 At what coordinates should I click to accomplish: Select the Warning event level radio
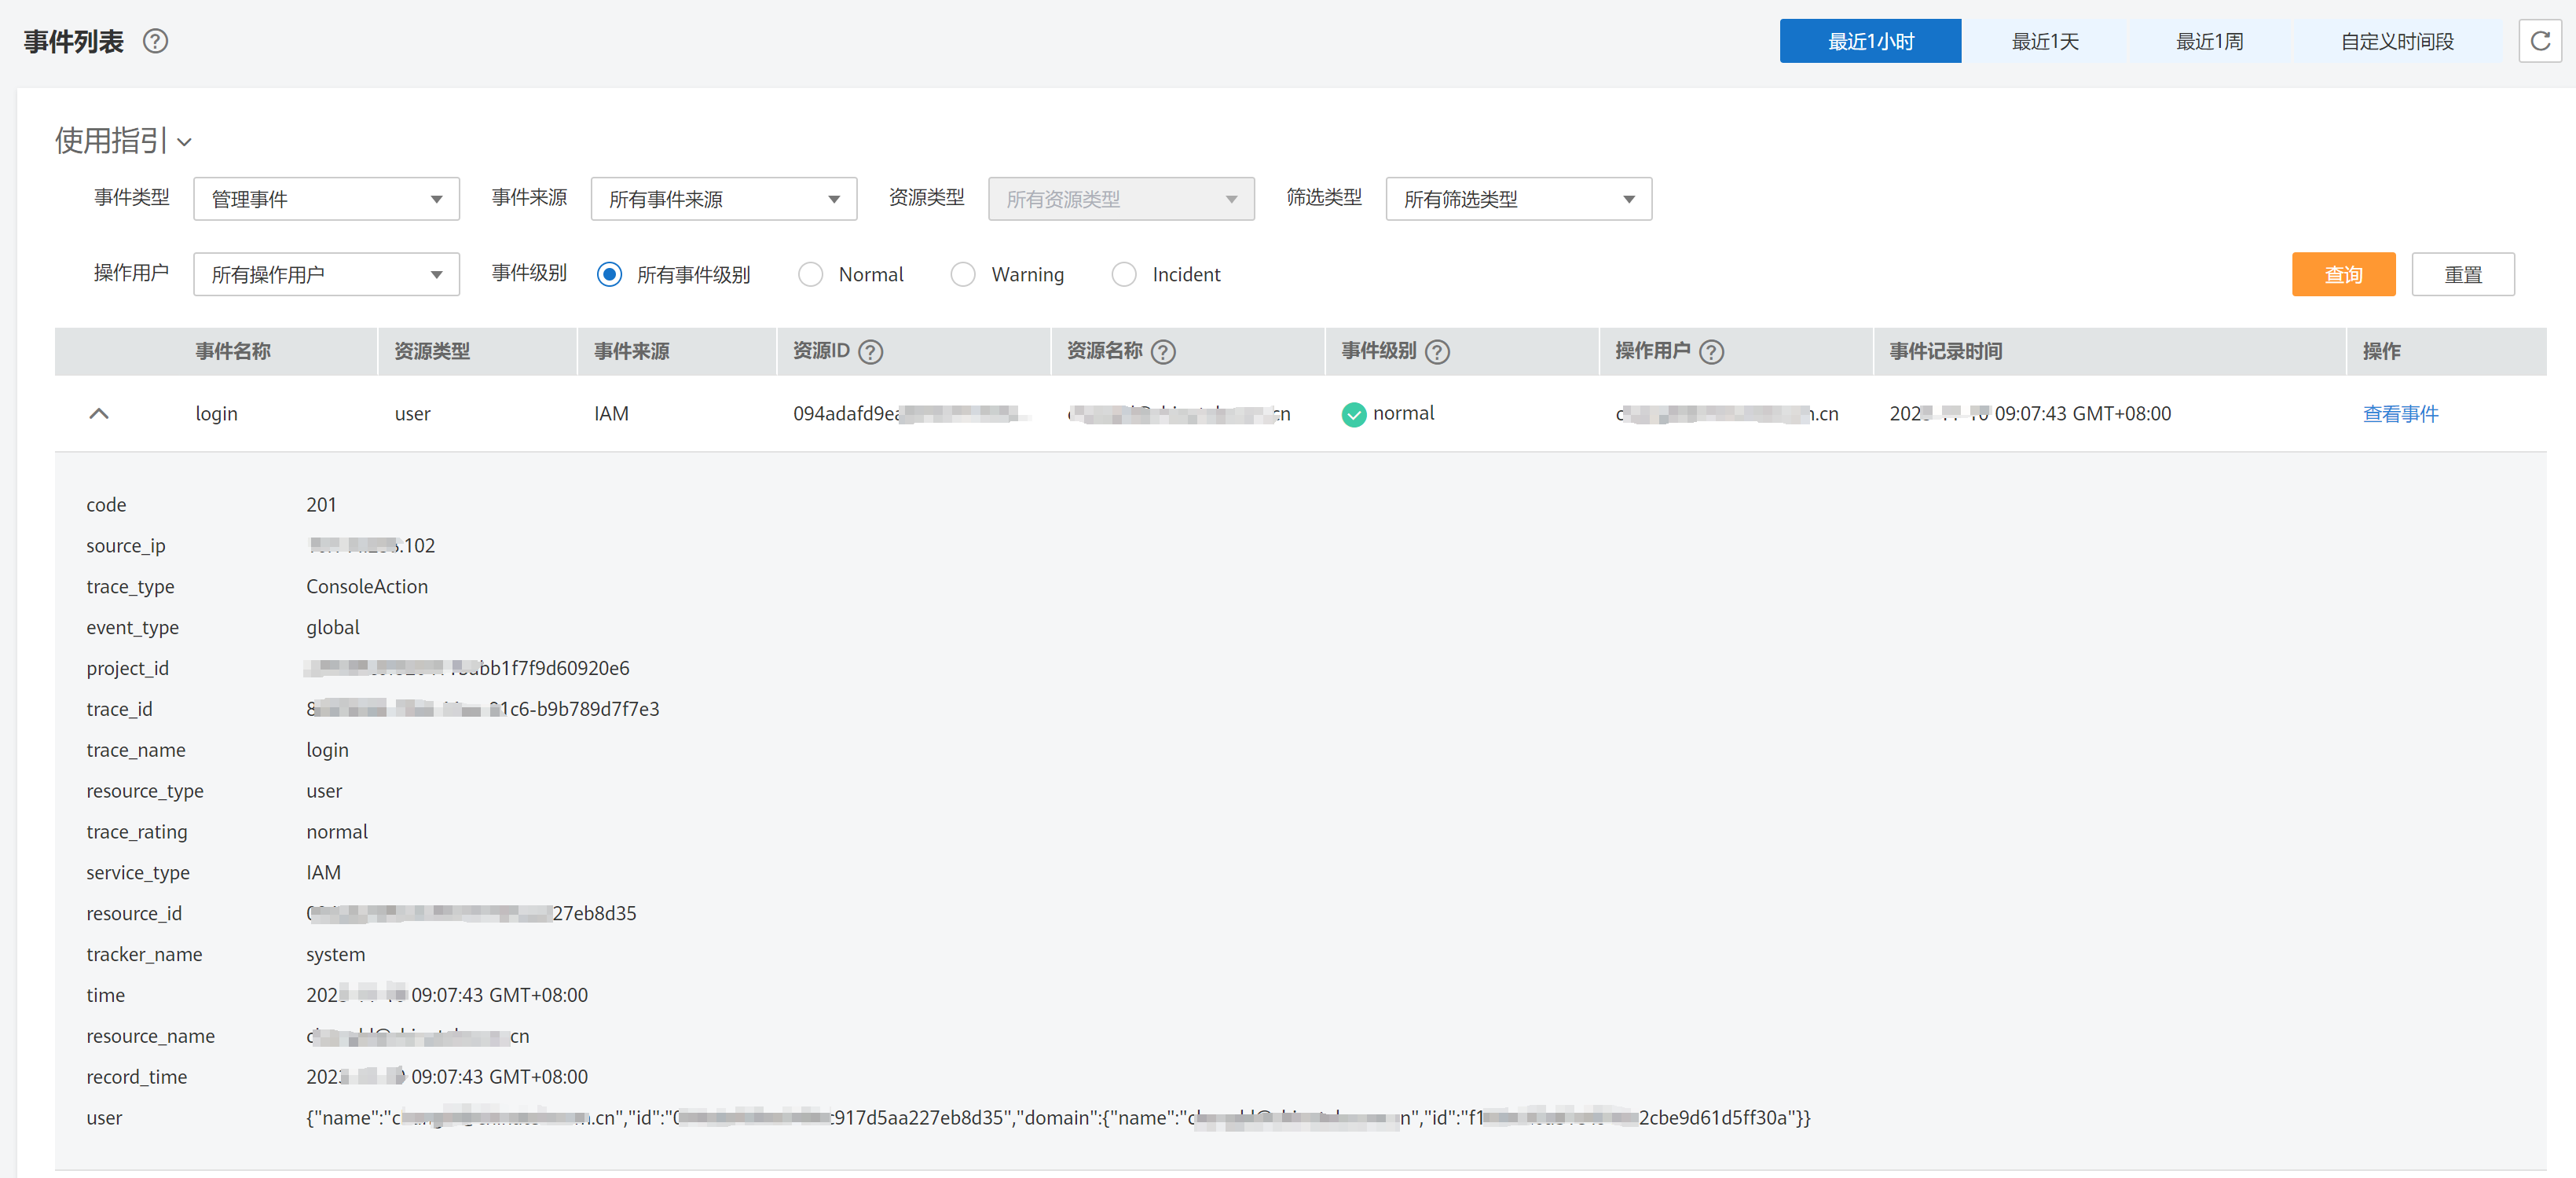coord(963,275)
